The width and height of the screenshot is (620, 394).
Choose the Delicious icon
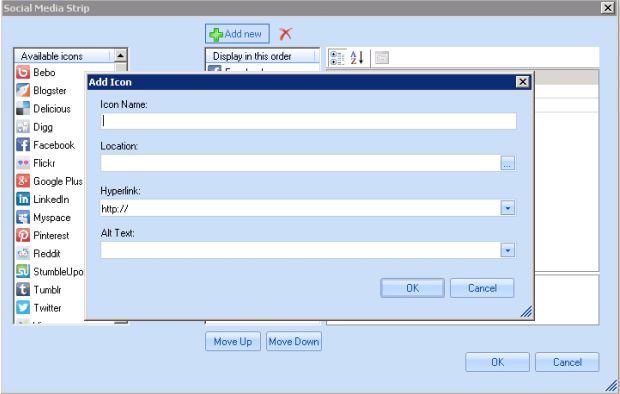coord(23,109)
